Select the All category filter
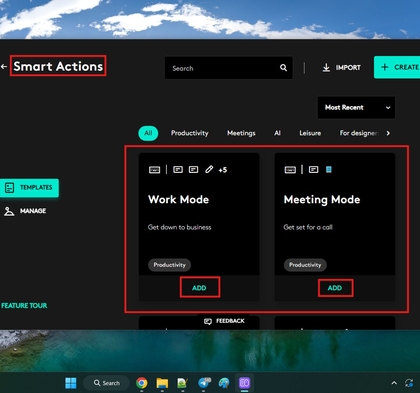 point(148,133)
